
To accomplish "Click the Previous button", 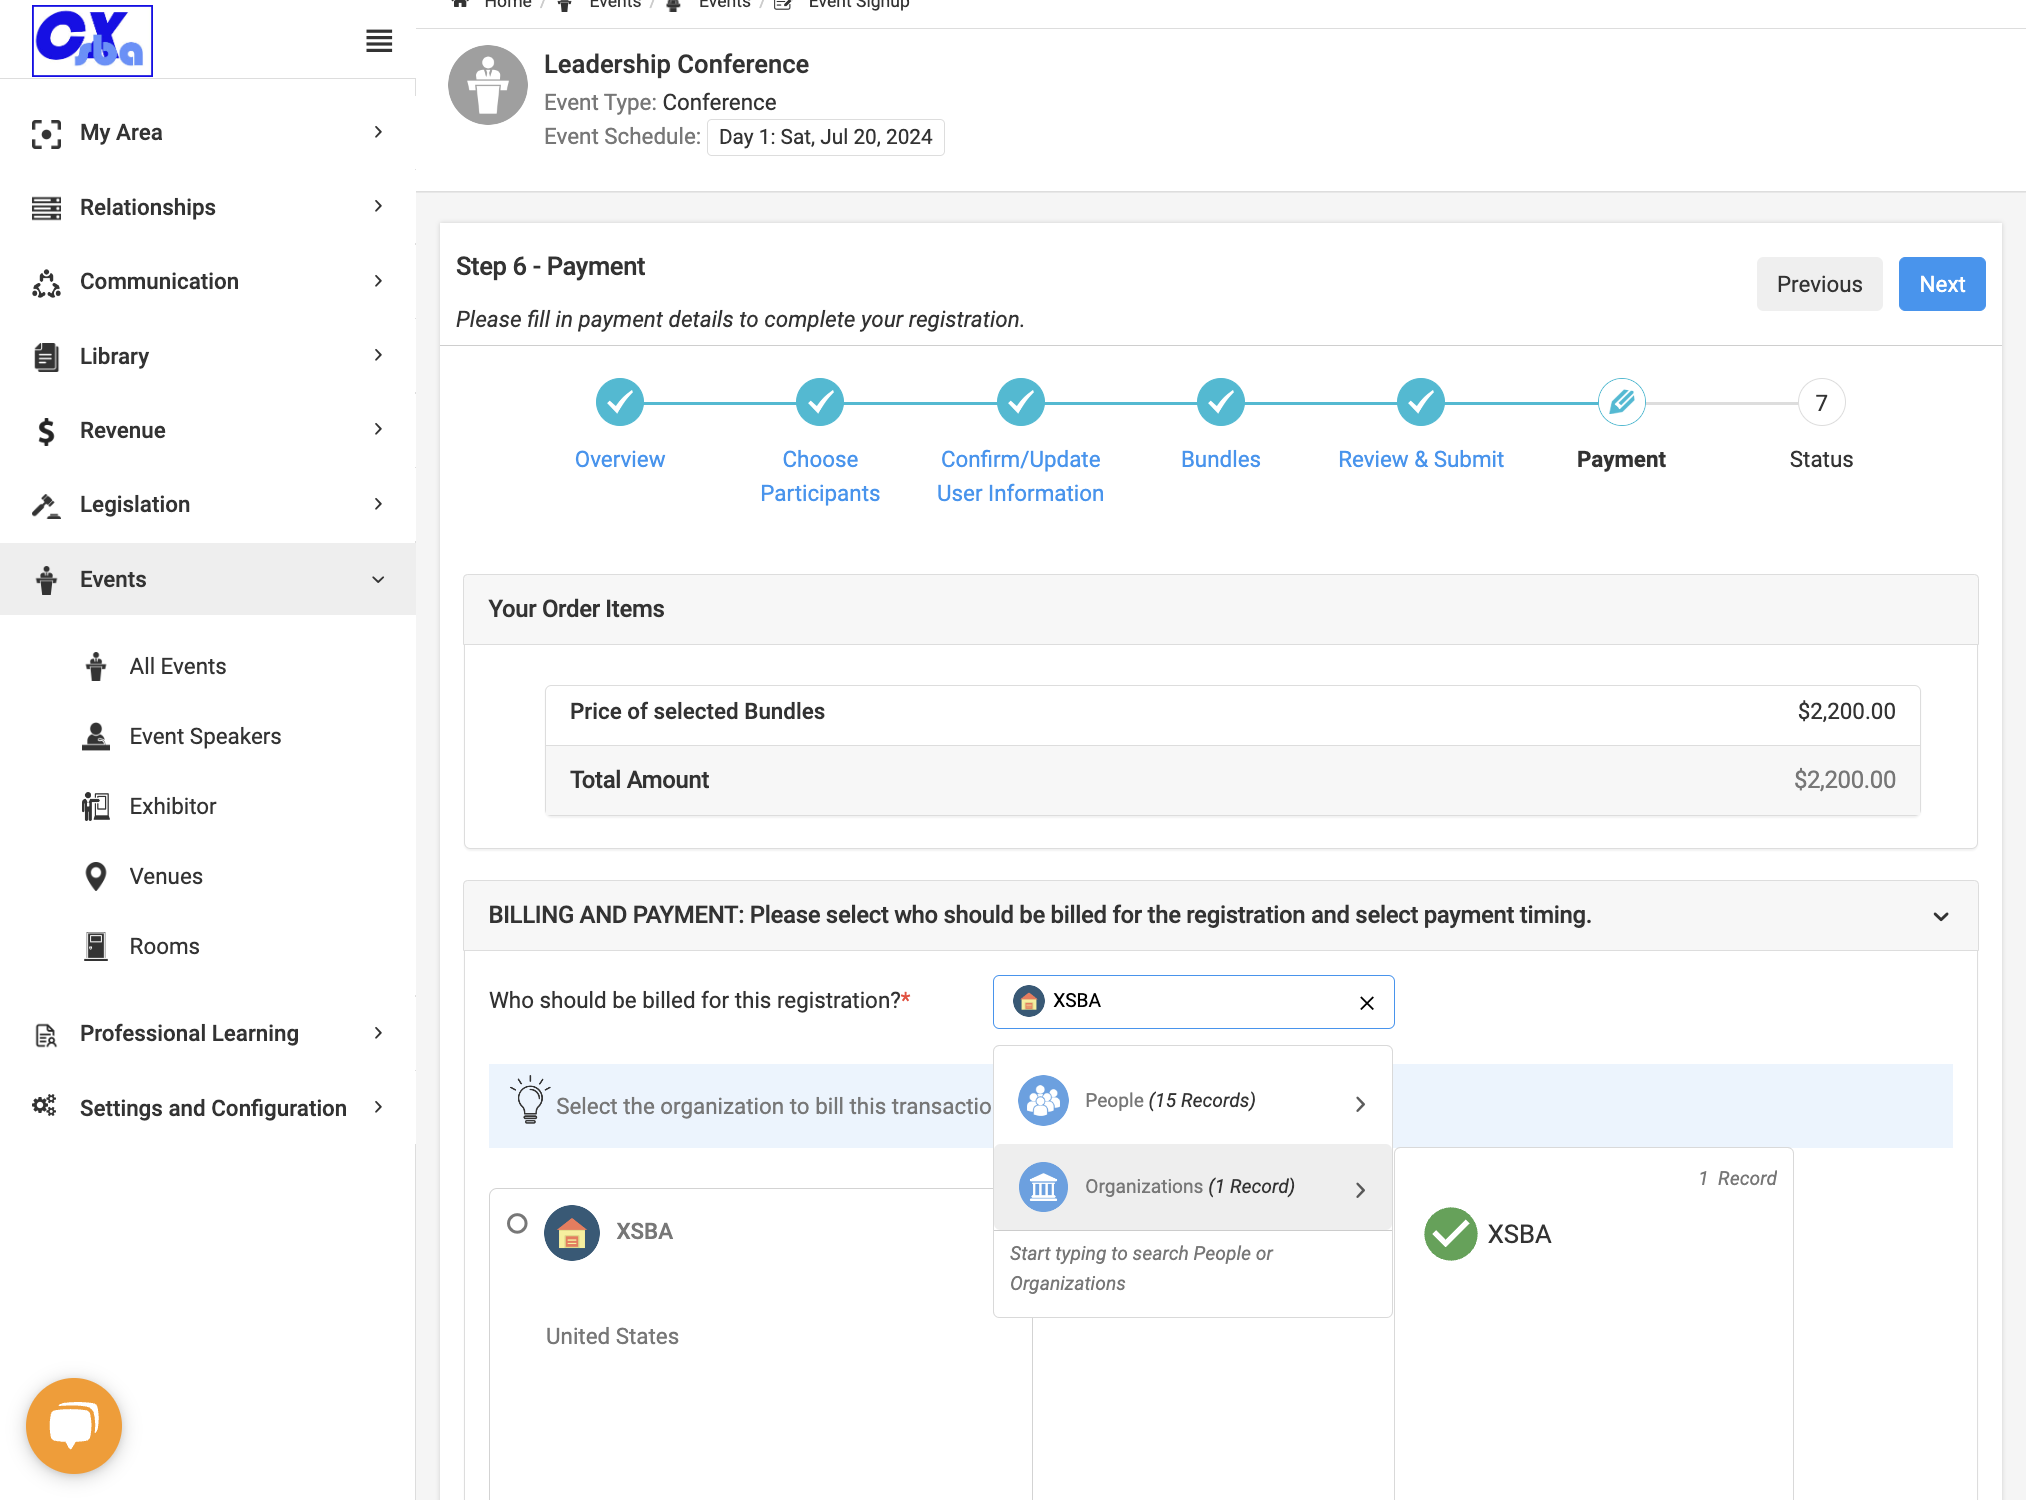I will 1819,284.
